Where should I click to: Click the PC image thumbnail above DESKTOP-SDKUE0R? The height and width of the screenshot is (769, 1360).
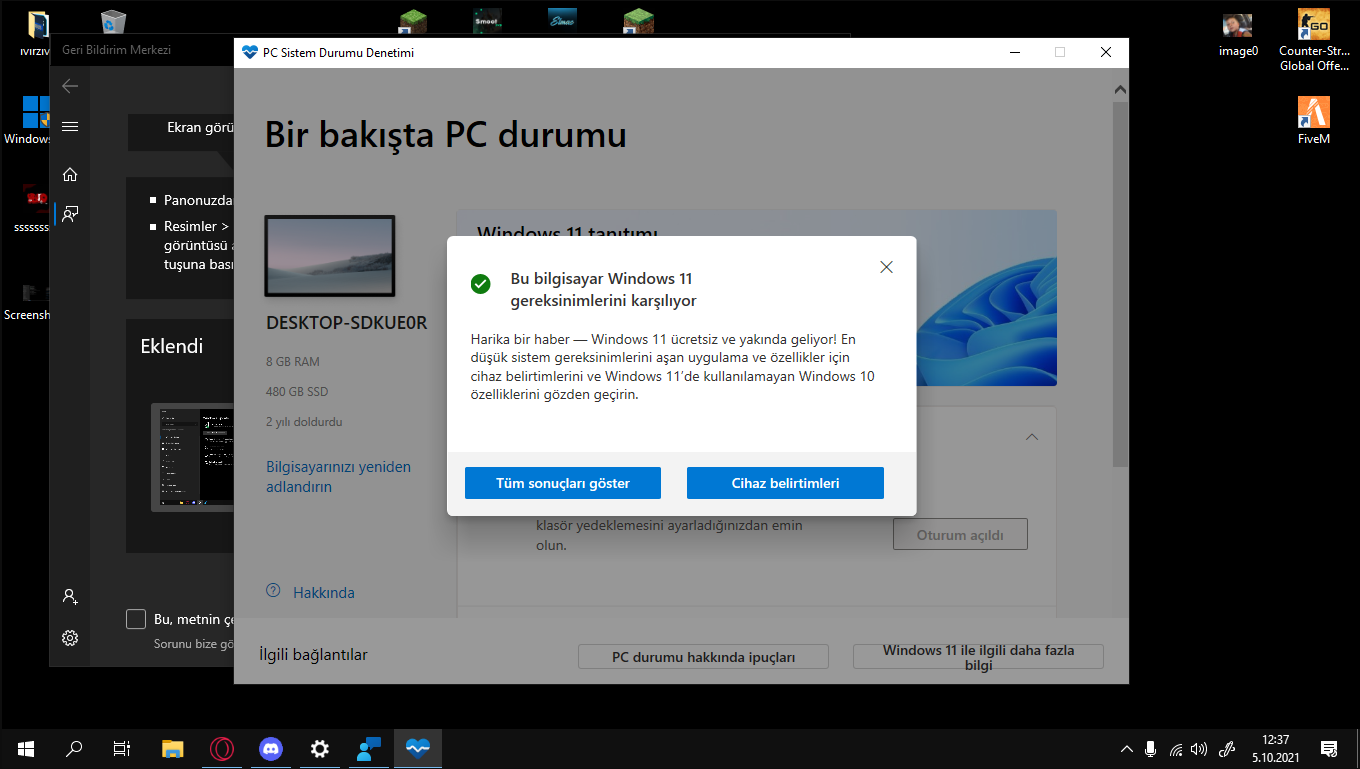click(330, 256)
